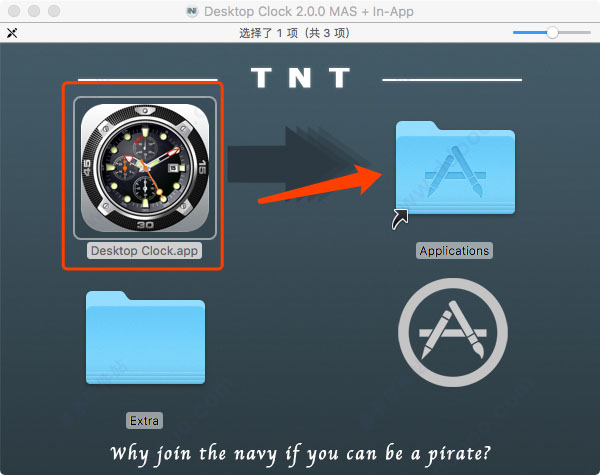The width and height of the screenshot is (600, 475).
Task: Minimize the Desktop Clock window
Action: pos(34,11)
